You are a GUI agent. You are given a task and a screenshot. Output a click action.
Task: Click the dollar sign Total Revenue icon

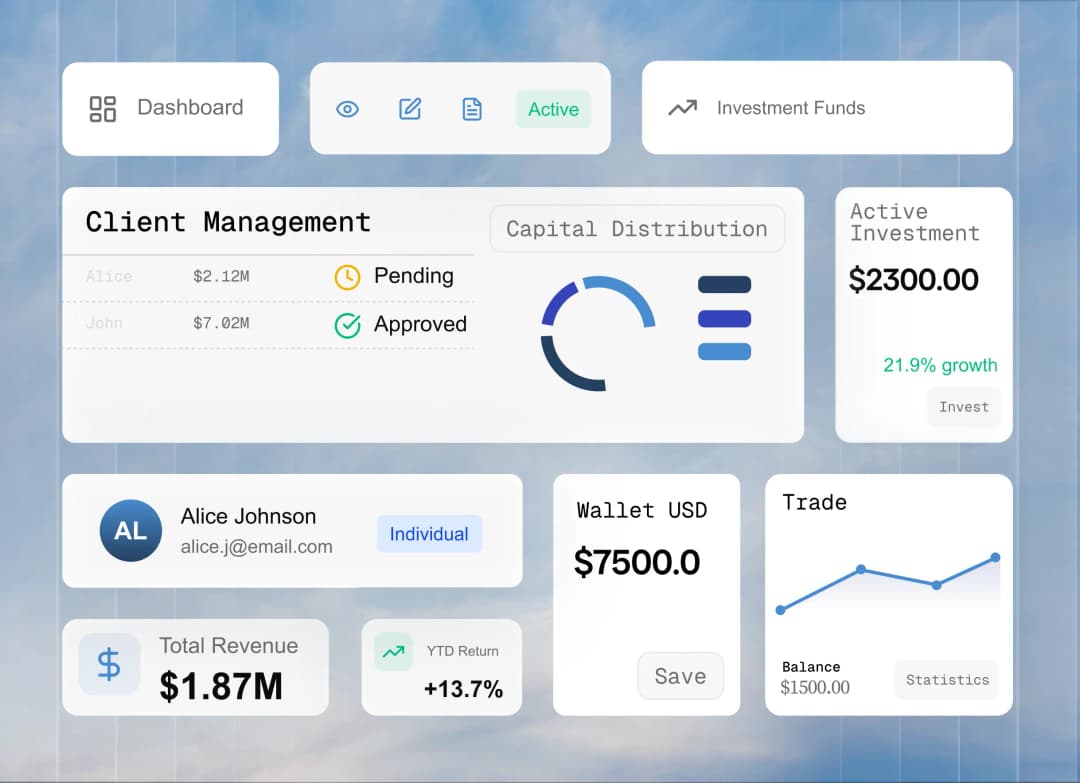109,665
